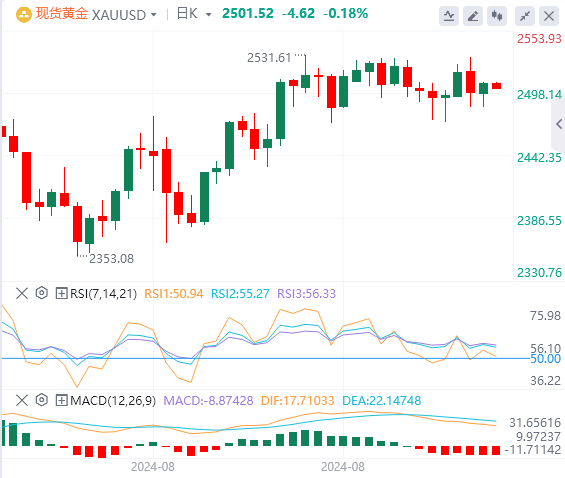
Task: Remove the MACD indicator panel
Action: pos(22,400)
